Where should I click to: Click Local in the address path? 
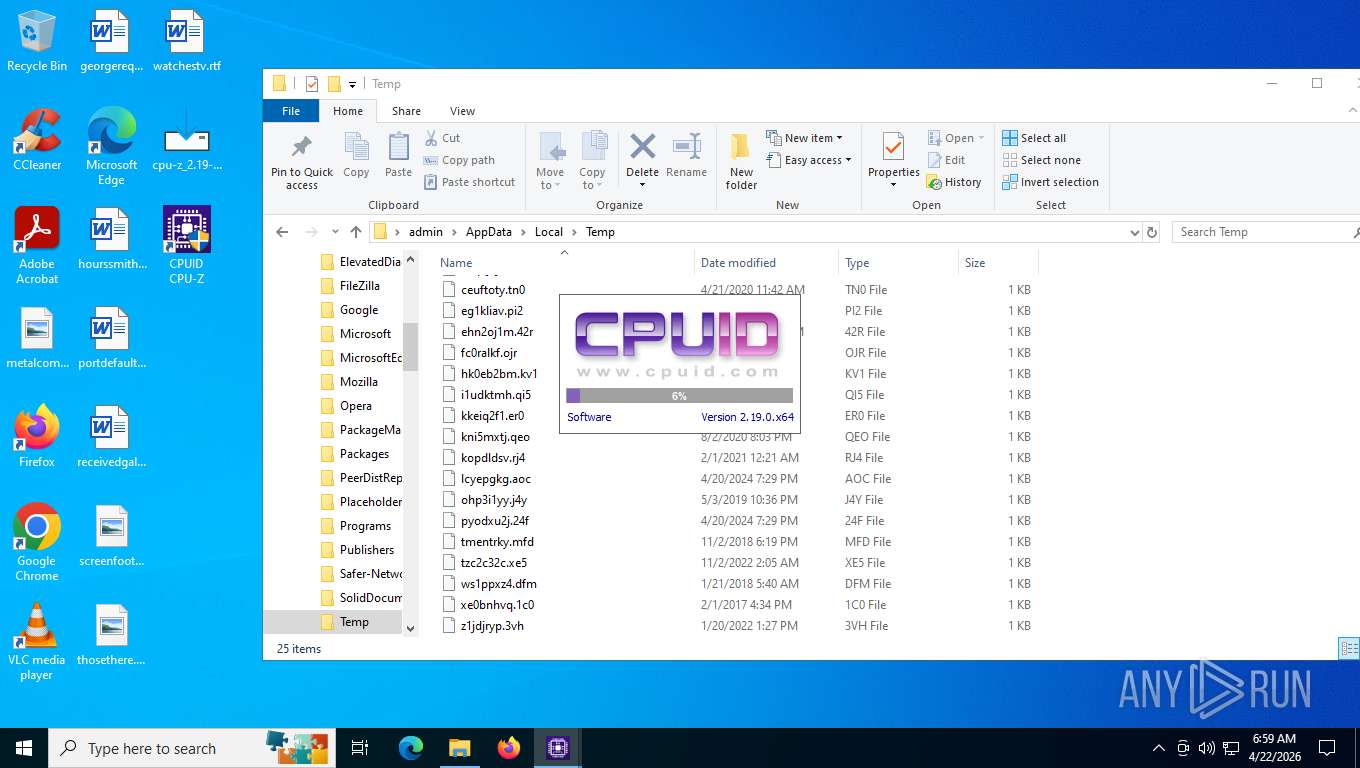[x=549, y=232]
